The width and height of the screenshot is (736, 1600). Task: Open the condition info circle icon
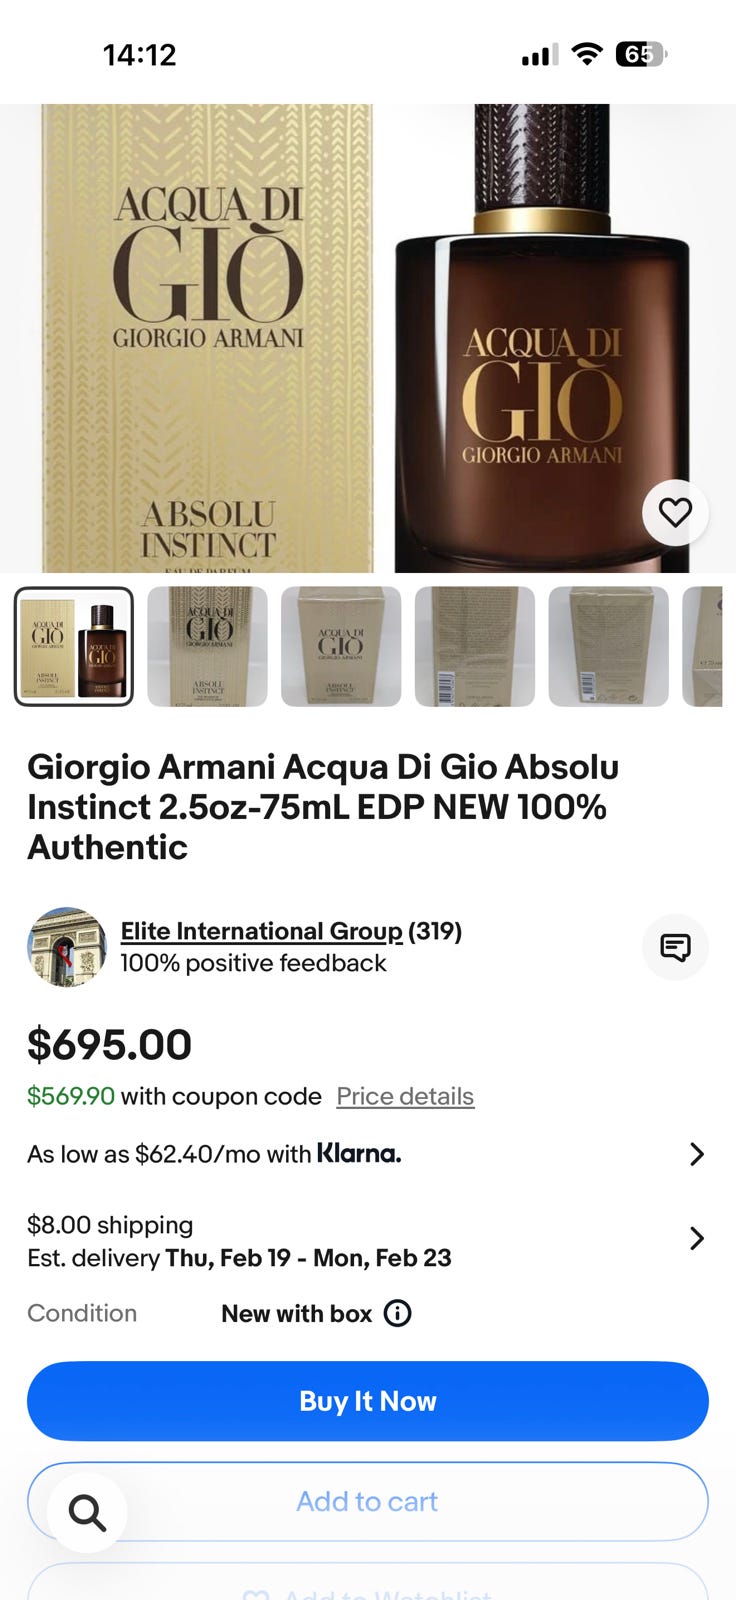398,1313
